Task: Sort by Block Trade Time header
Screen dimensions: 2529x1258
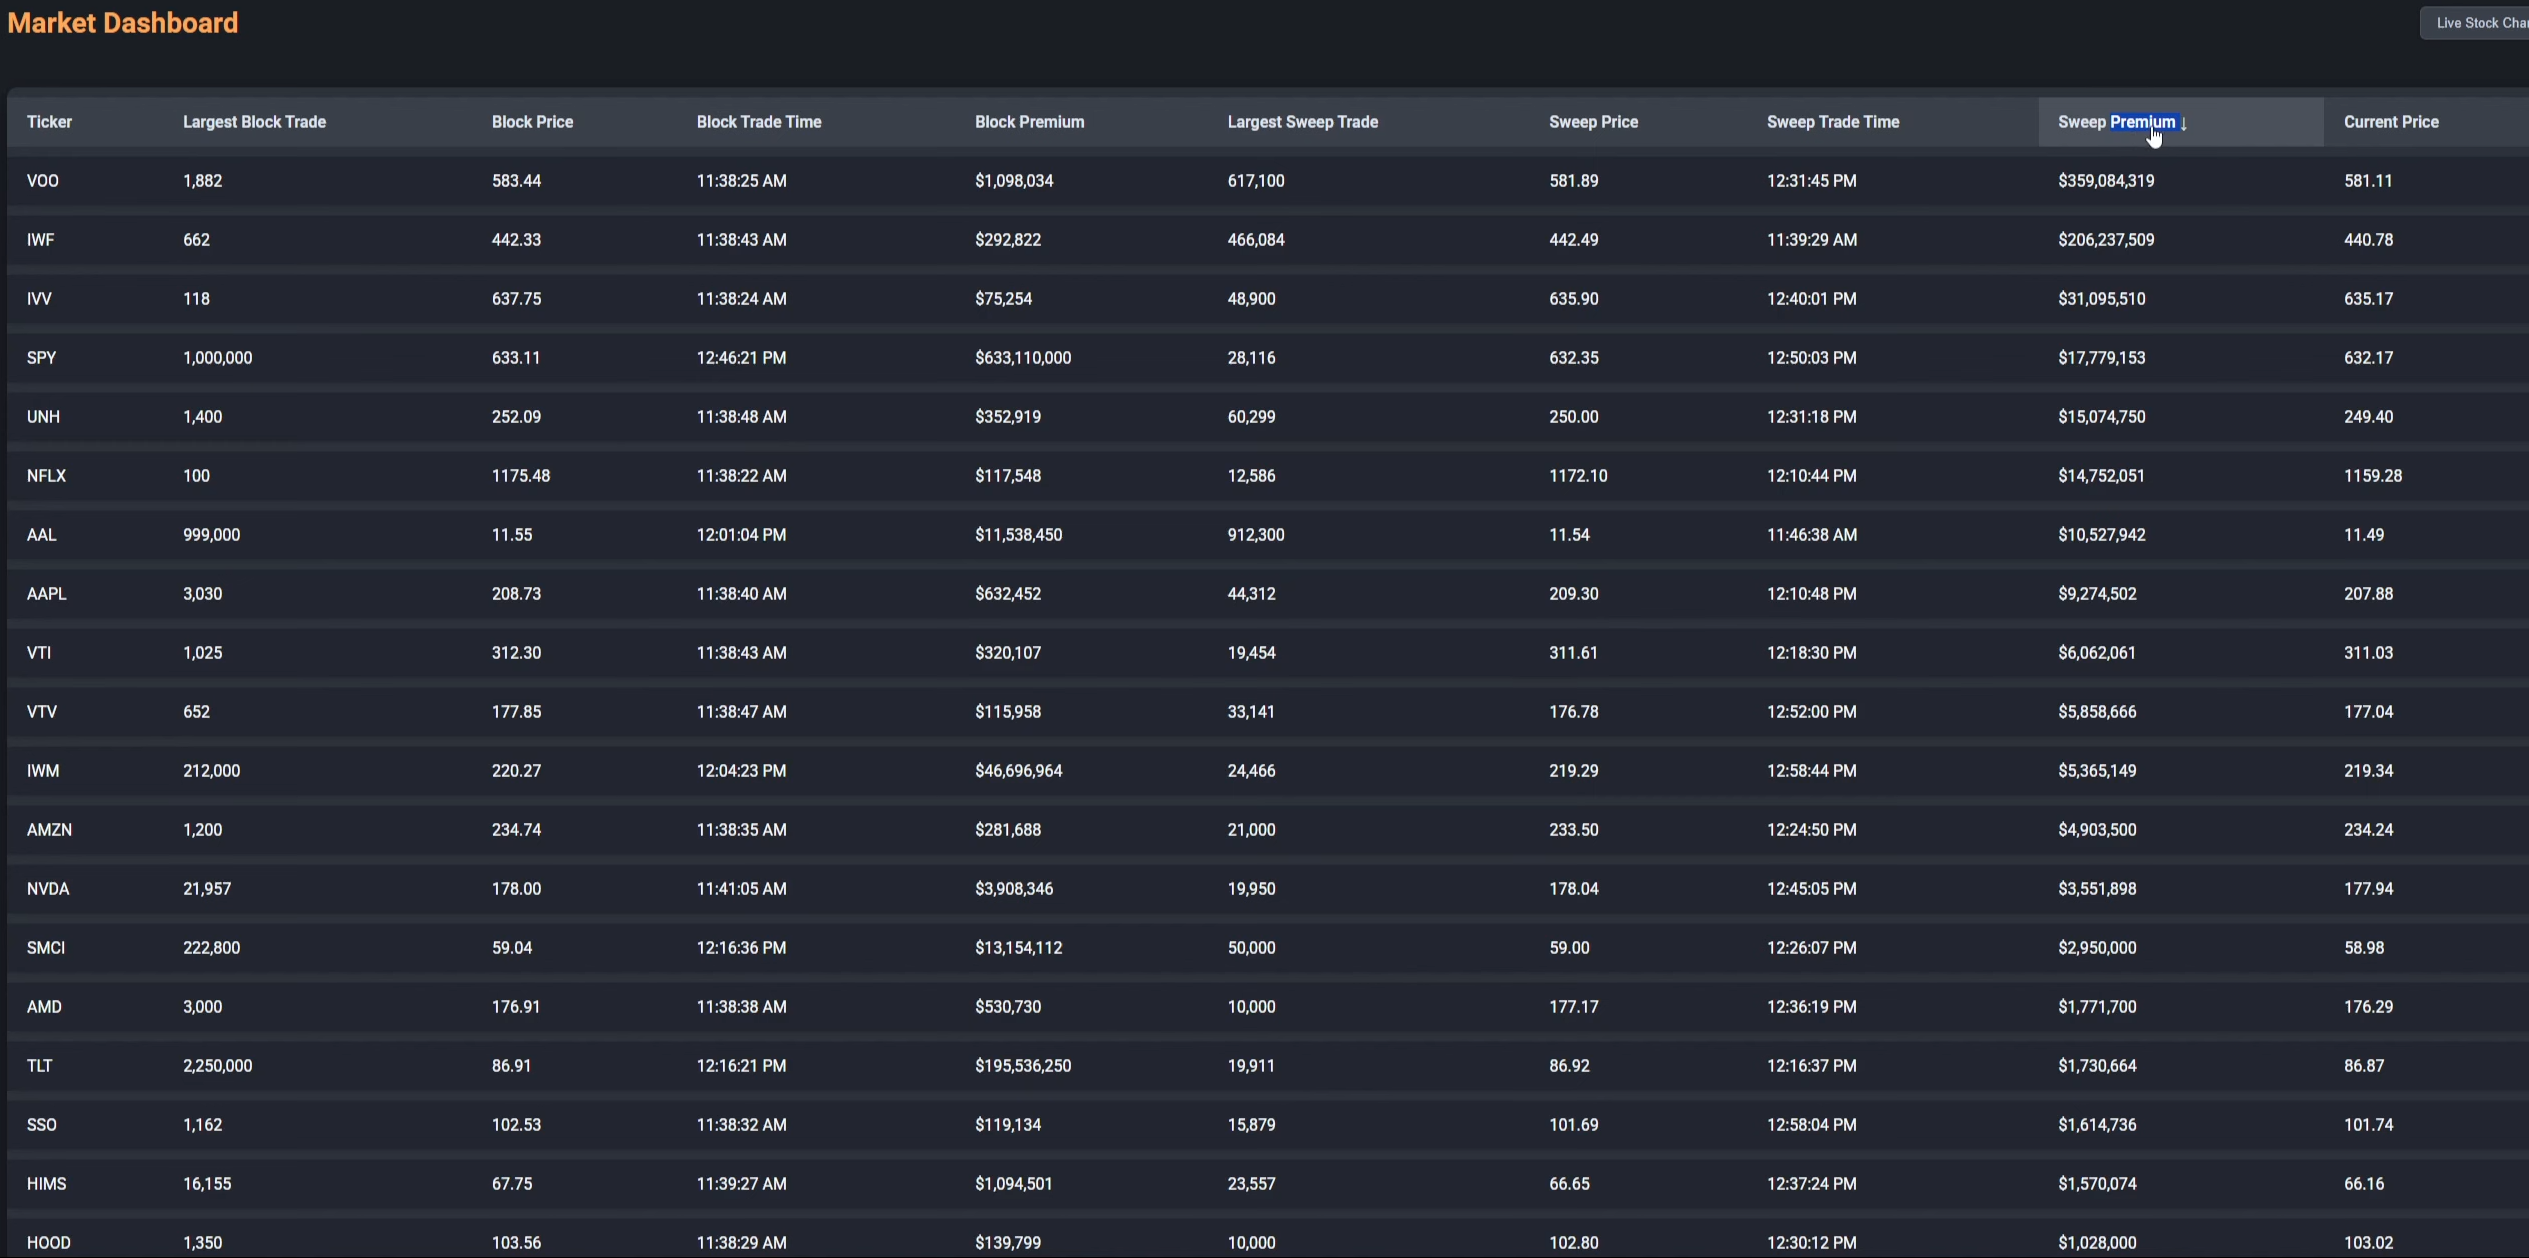Action: coord(758,122)
